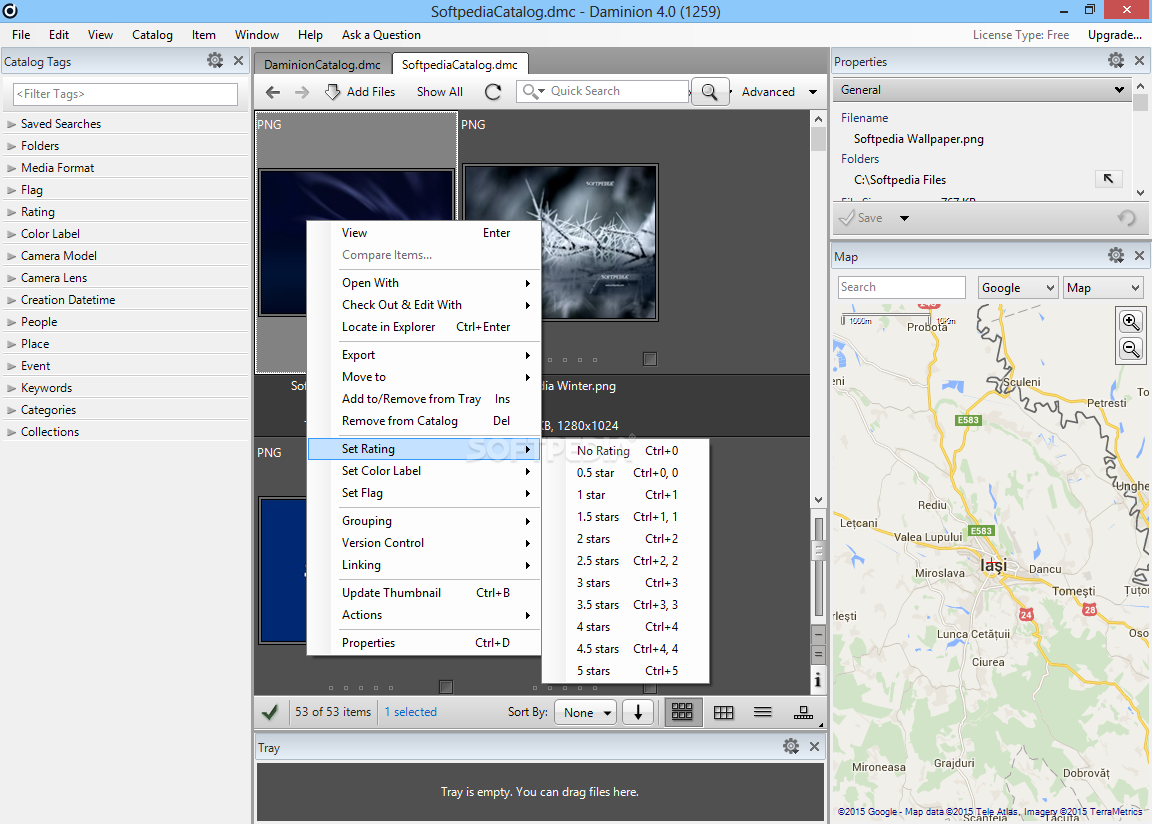The image size is (1152, 824).
Task: Expand Camera Model tag
Action: point(11,256)
